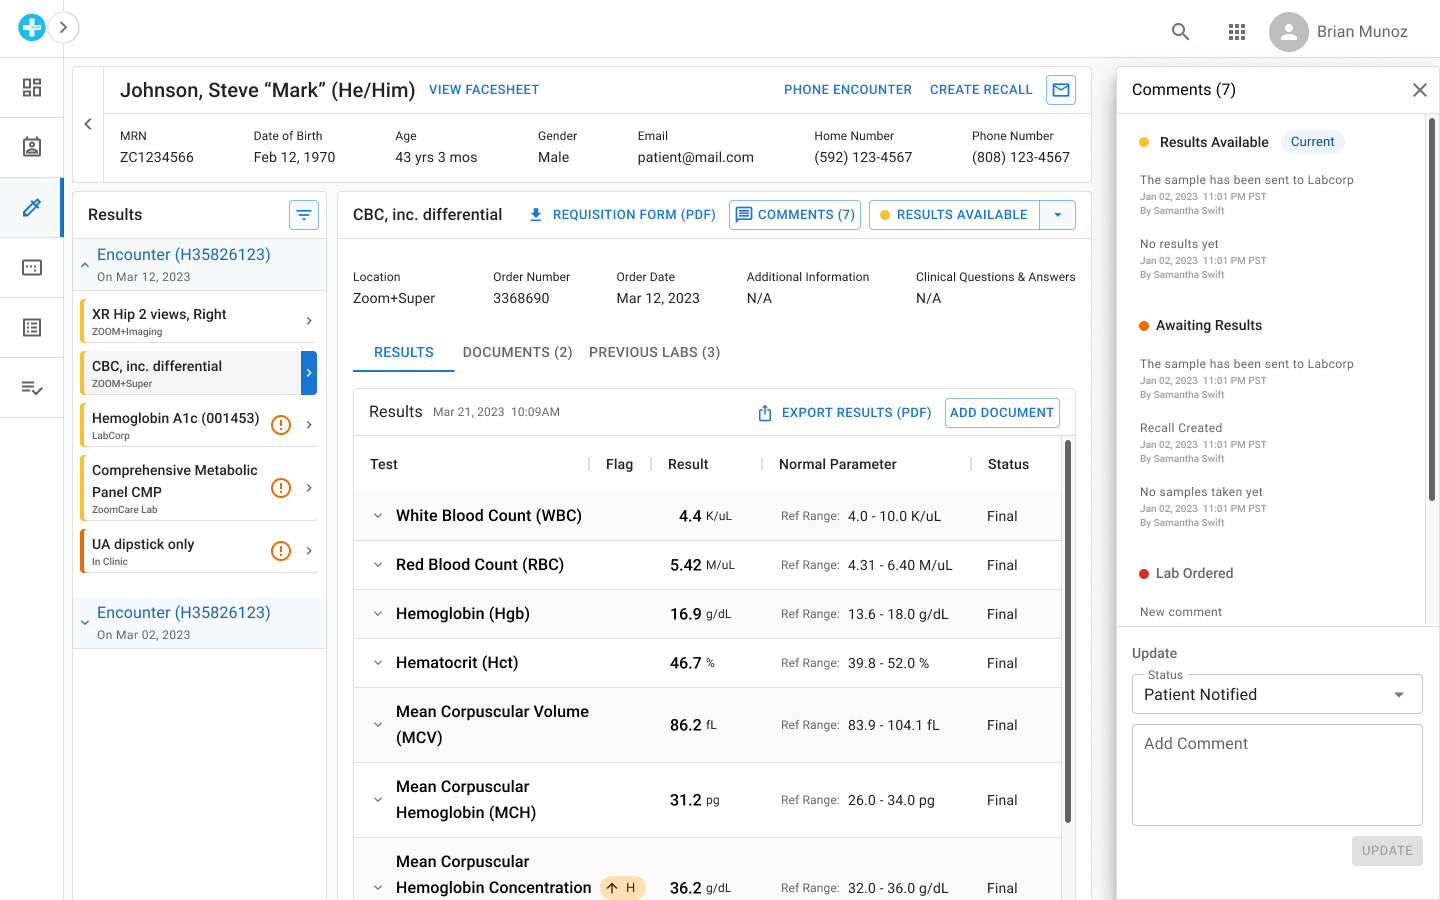Open the messages icon in sidebar
The width and height of the screenshot is (1440, 900).
tap(32, 268)
